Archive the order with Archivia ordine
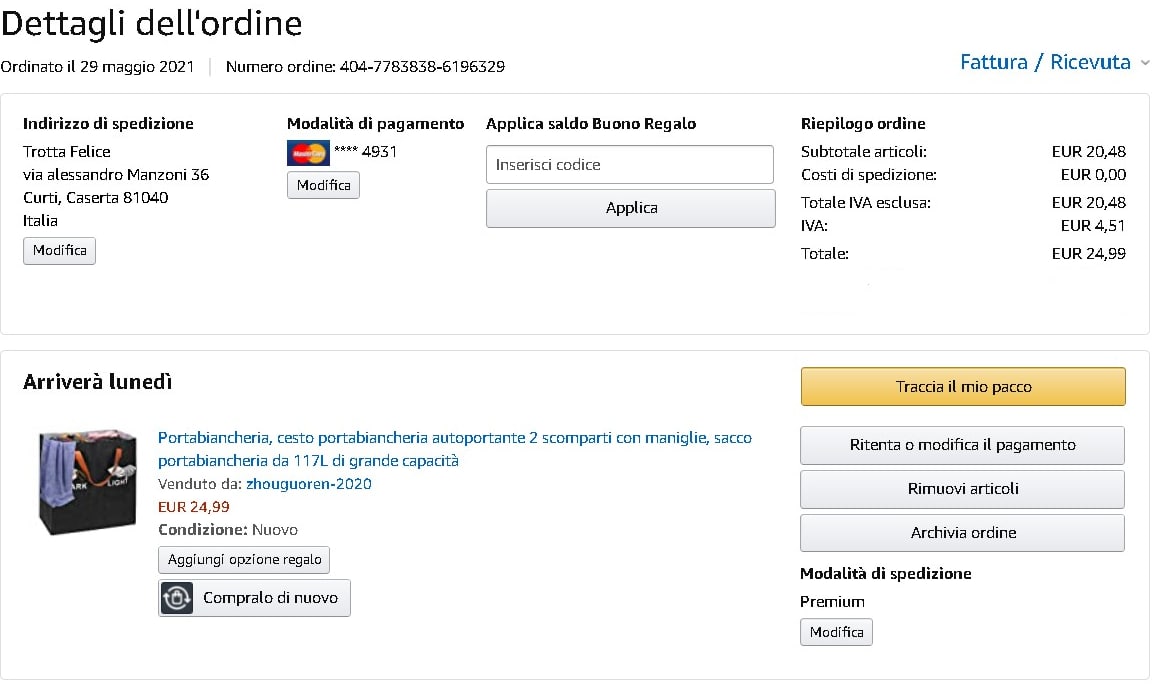Viewport: 1170px width, 689px height. tap(962, 533)
